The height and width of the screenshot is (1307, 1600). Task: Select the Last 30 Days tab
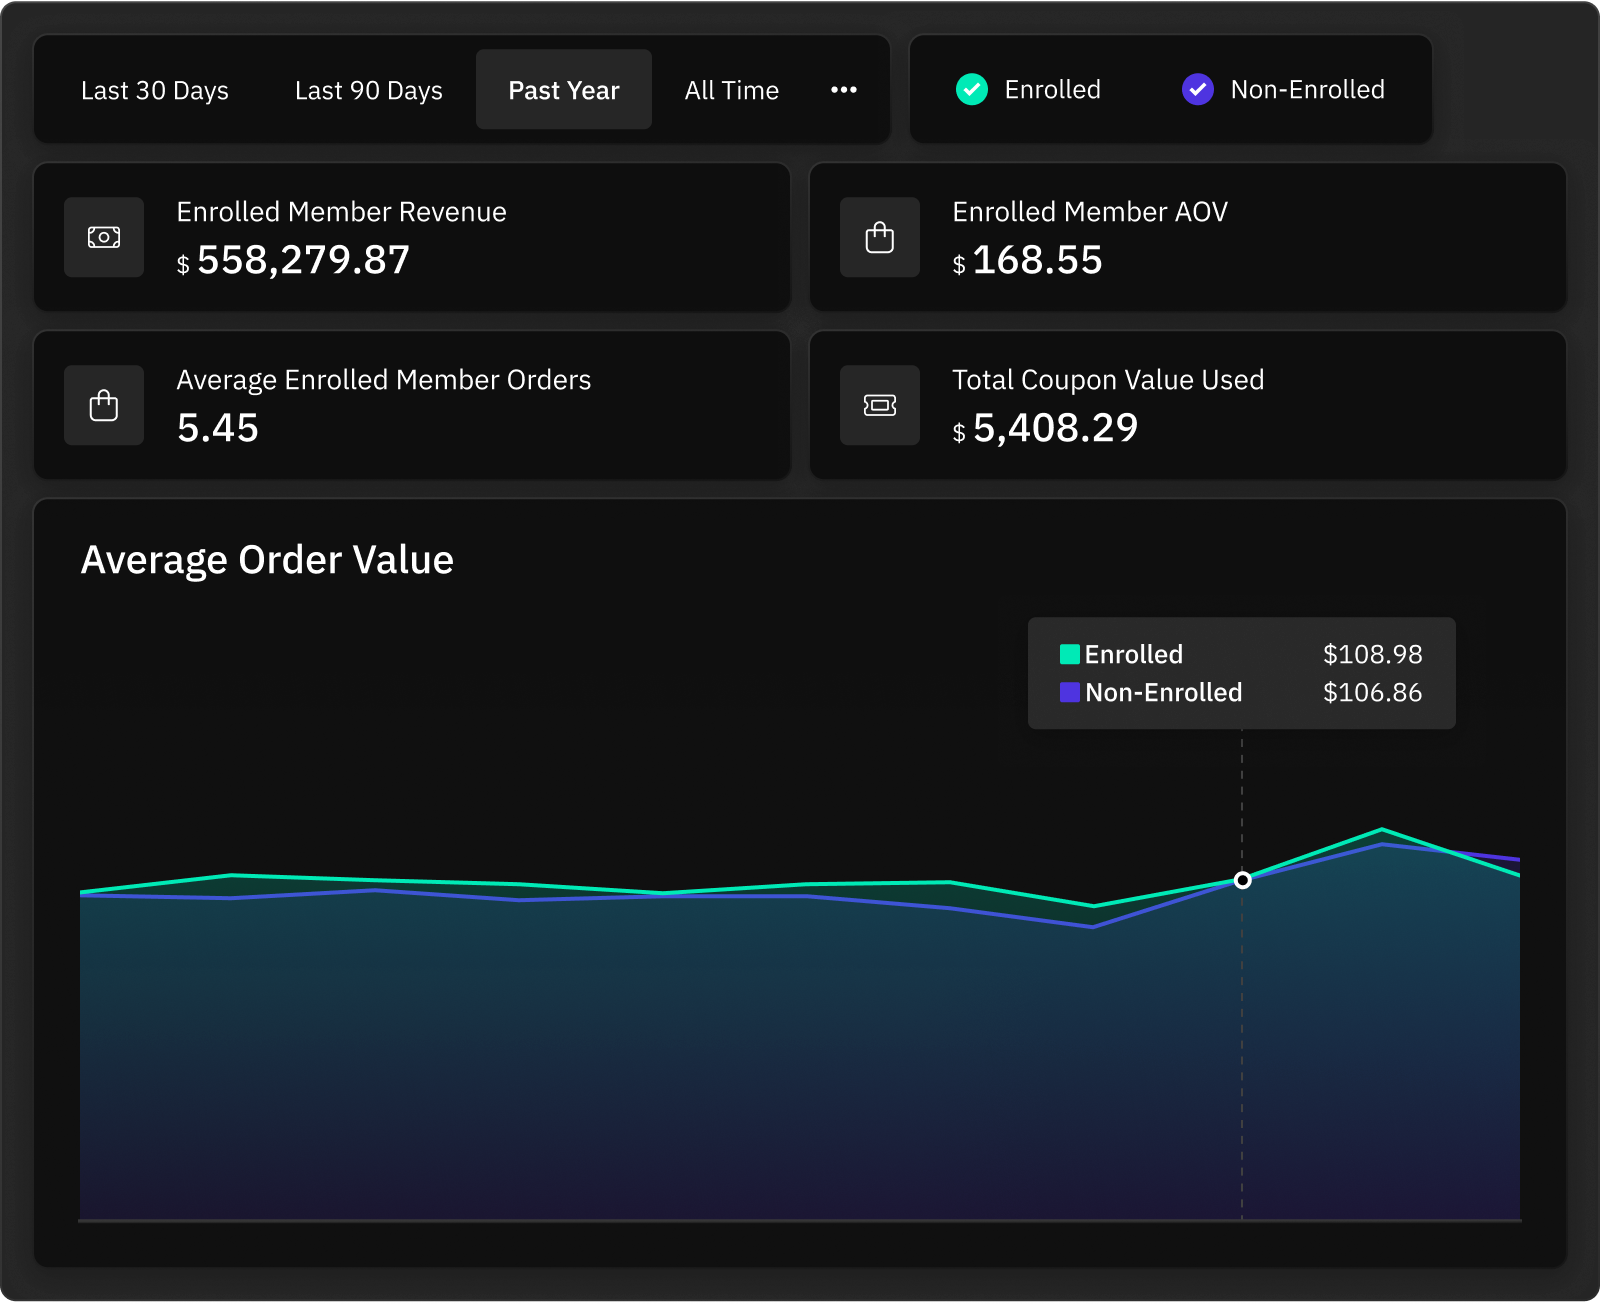[155, 90]
